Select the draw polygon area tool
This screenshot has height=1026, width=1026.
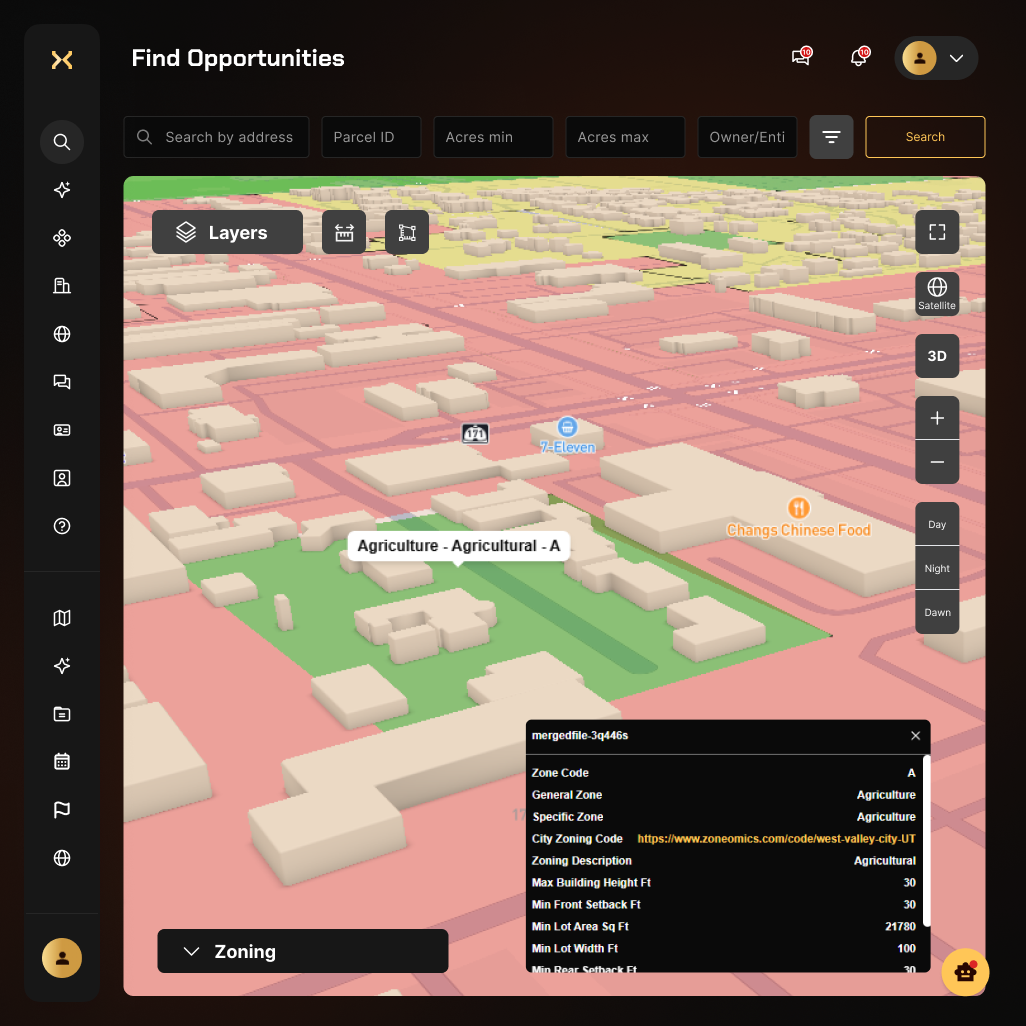[x=407, y=232]
